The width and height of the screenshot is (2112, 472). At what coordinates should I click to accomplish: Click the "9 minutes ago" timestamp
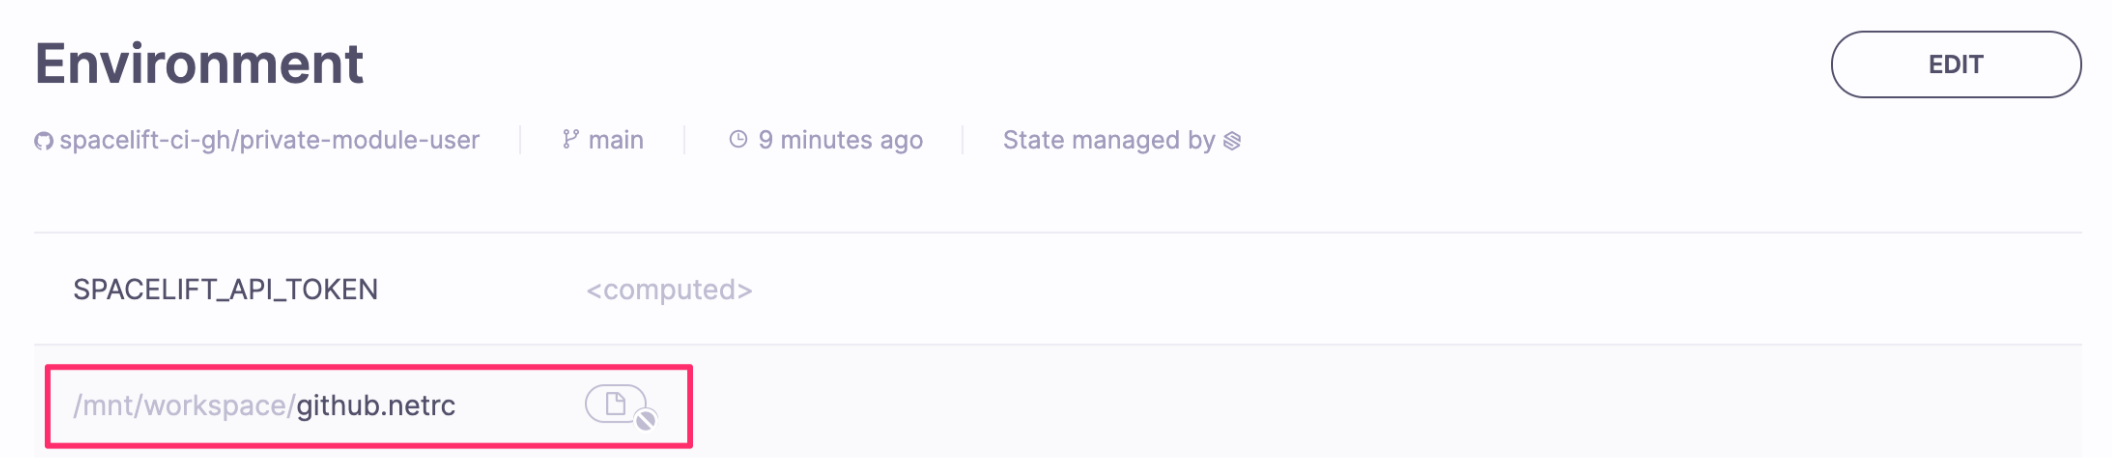click(840, 141)
